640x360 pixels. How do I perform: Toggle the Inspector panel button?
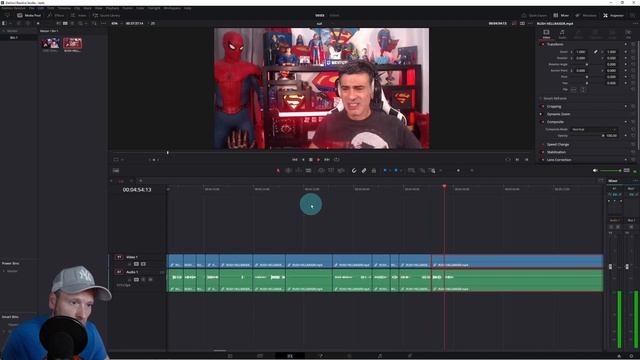pos(613,15)
